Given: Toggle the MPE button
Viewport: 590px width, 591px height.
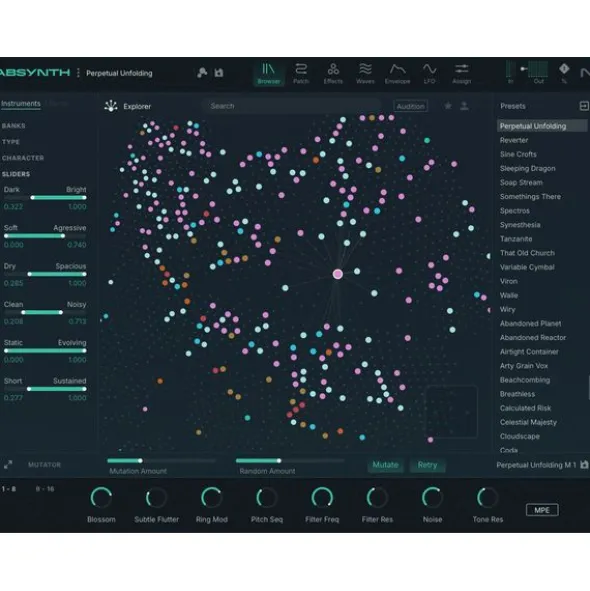Looking at the screenshot, I should 542,510.
